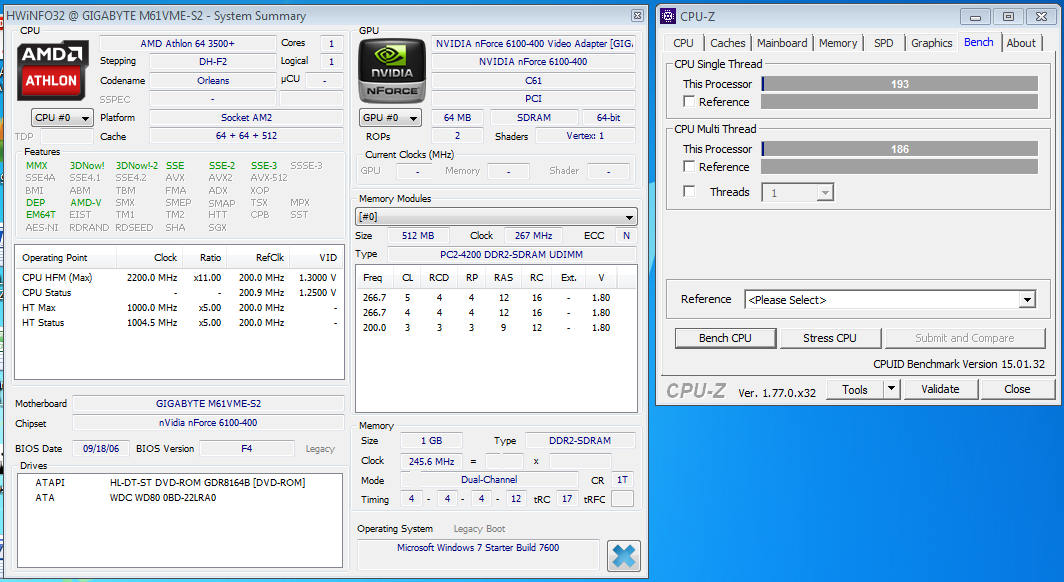Click the blue X close icon in System Summary
The height and width of the screenshot is (582, 1064).
(x=624, y=556)
